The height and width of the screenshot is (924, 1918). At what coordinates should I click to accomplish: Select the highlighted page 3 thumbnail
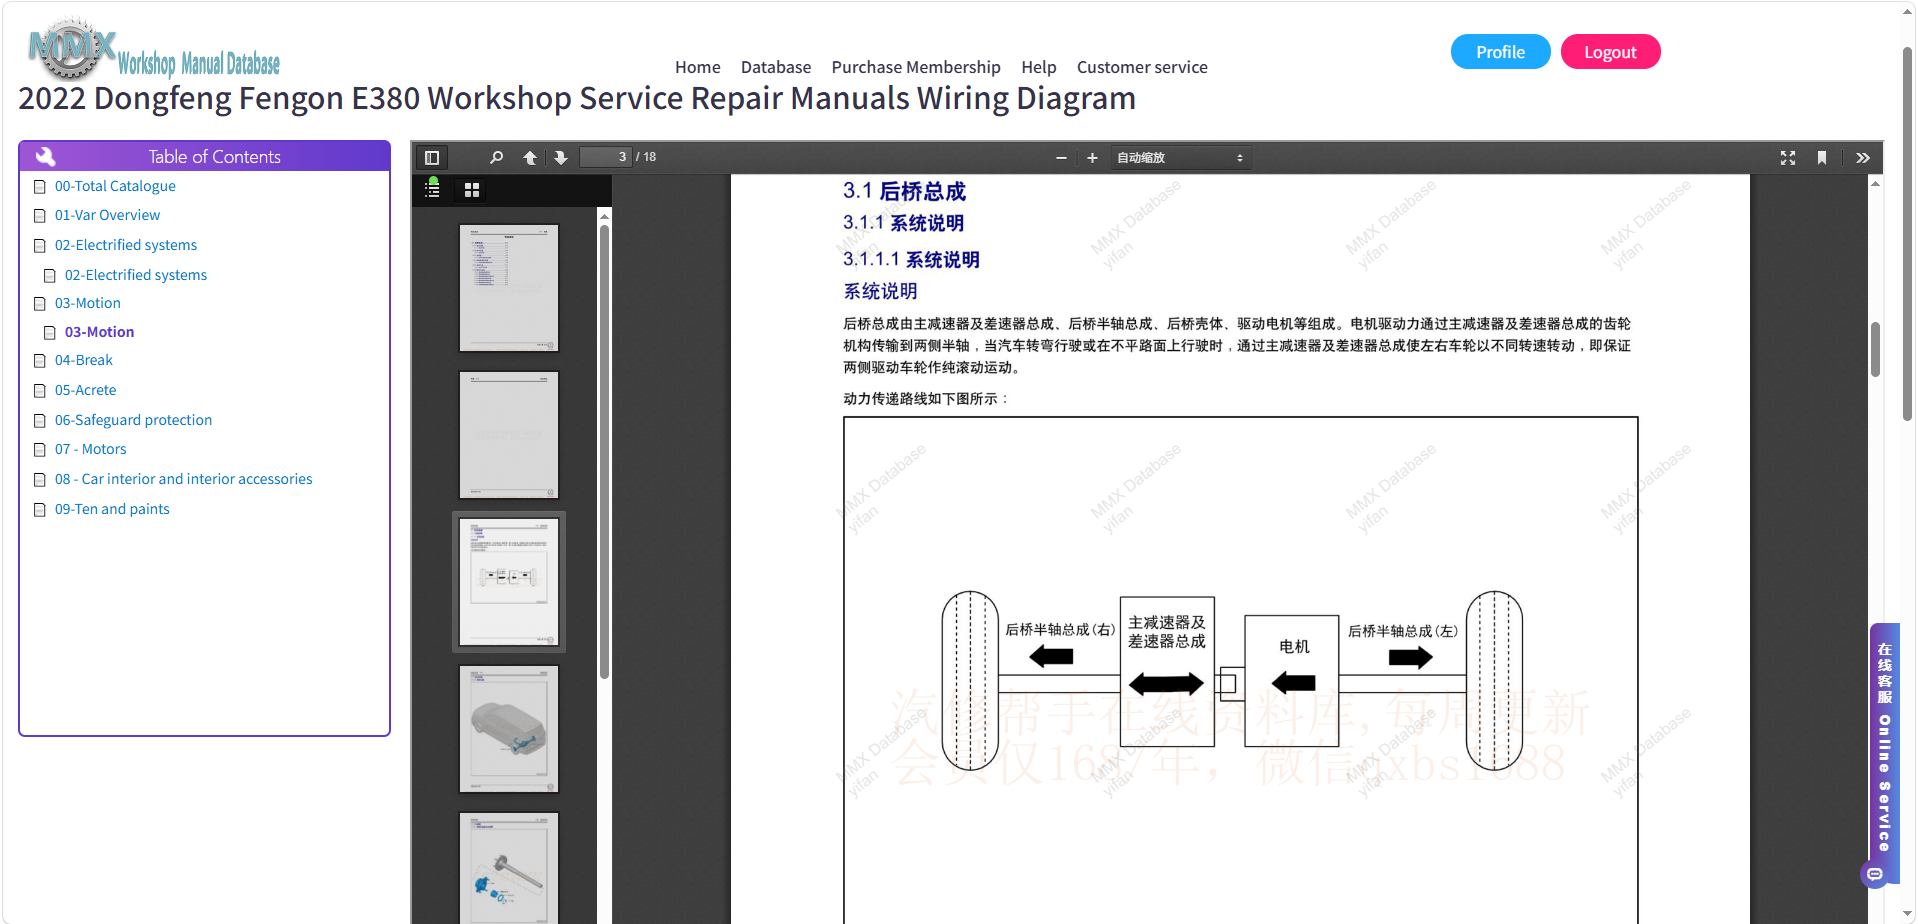click(x=509, y=582)
